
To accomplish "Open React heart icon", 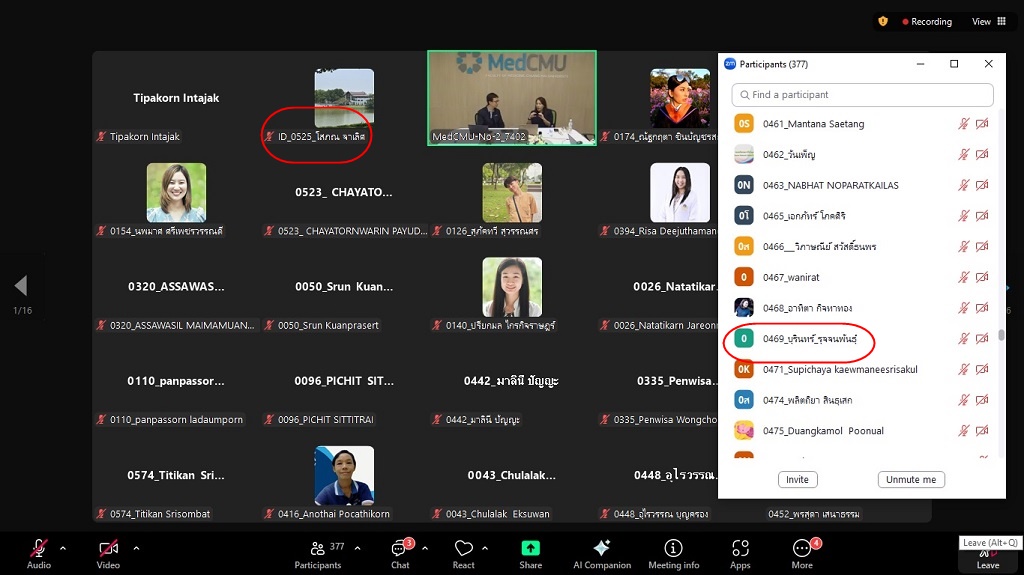I will pyautogui.click(x=464, y=553).
